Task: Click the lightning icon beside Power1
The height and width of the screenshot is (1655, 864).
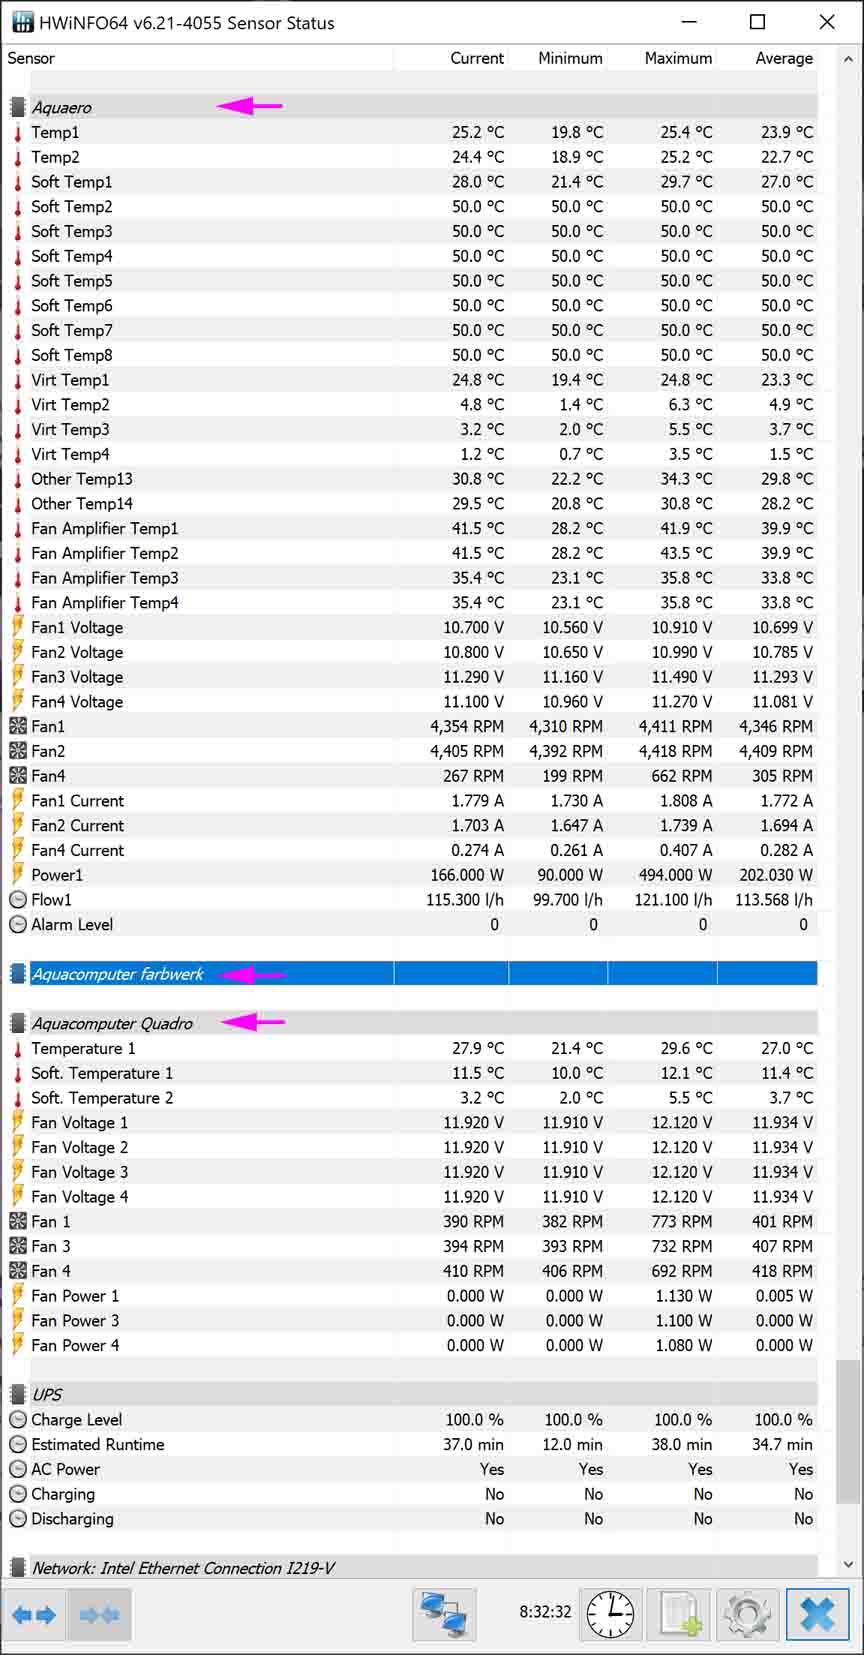Action: tap(18, 874)
